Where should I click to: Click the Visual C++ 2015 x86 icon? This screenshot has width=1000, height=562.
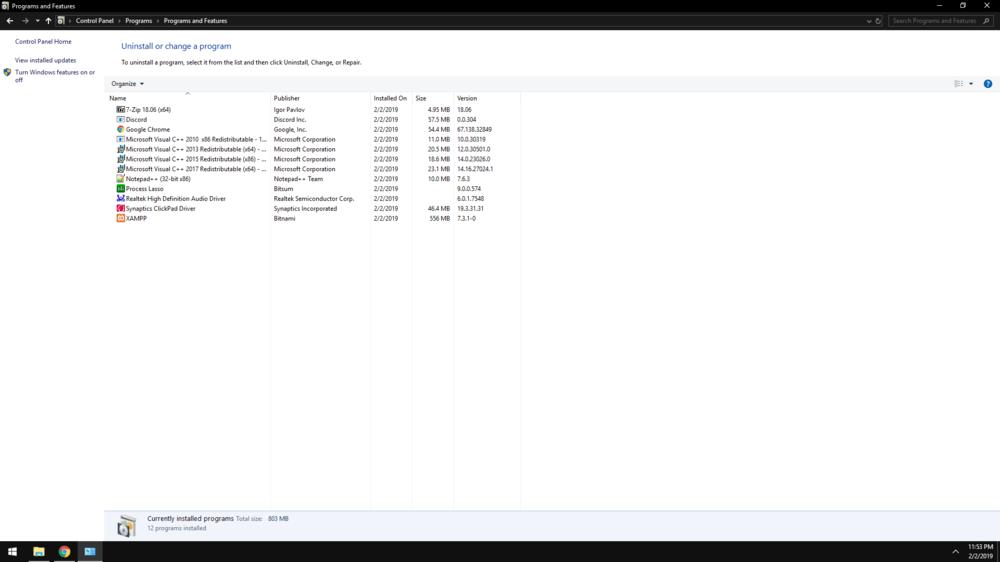pyautogui.click(x=121, y=159)
